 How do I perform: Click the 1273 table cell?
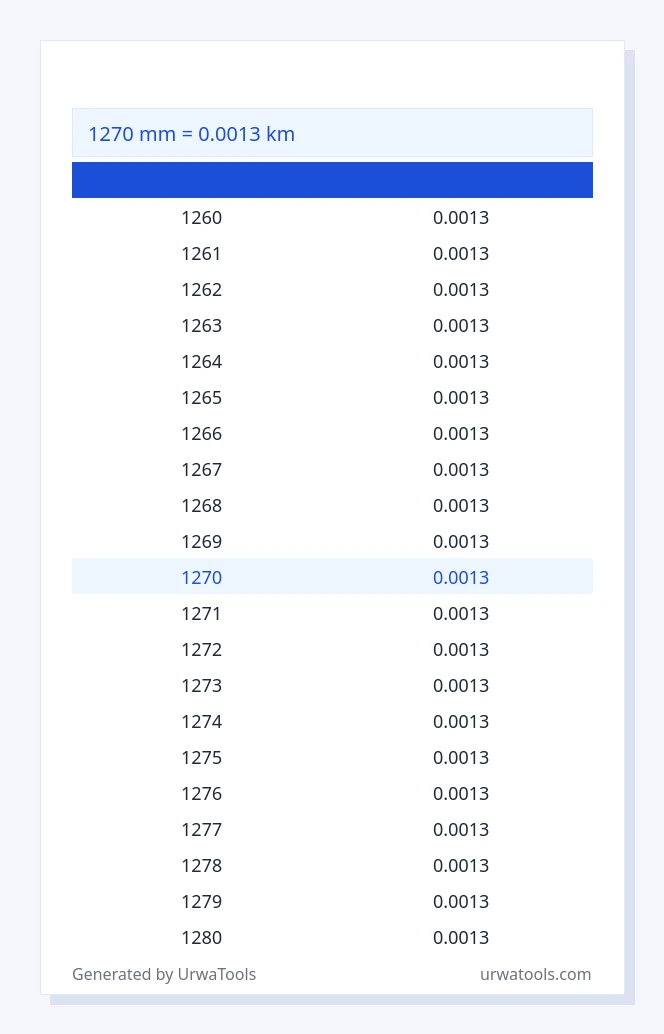(202, 686)
